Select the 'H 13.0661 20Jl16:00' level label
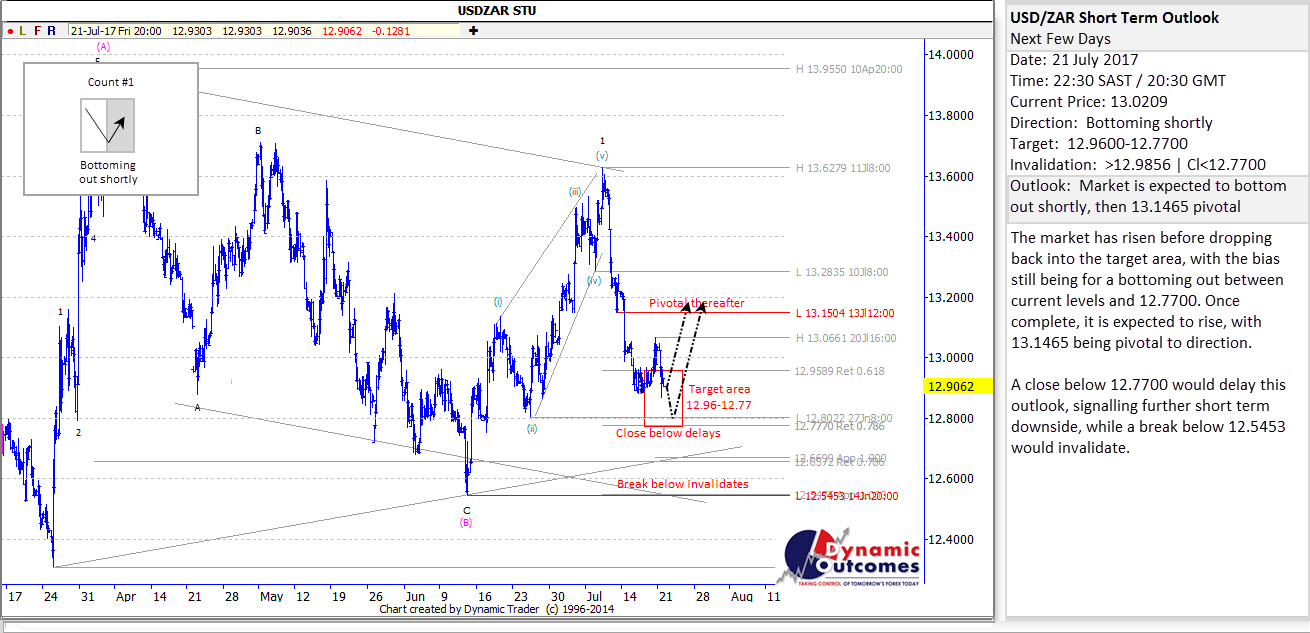The width and height of the screenshot is (1310, 633). (x=845, y=338)
